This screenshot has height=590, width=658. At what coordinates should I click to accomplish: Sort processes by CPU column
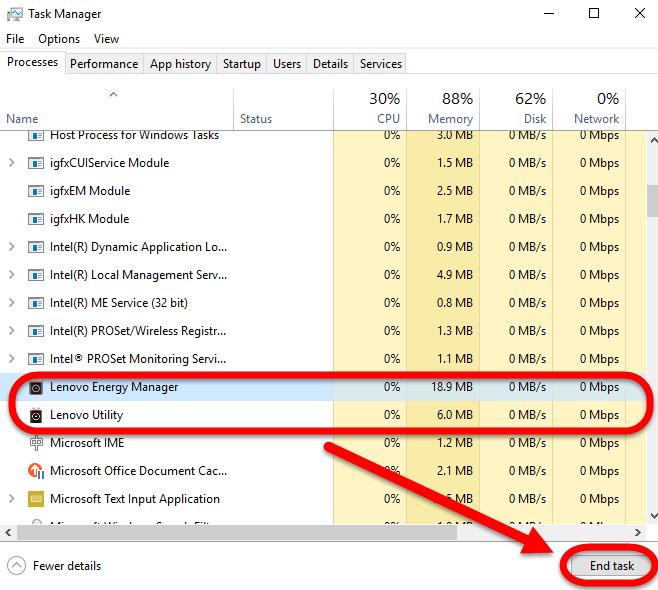pyautogui.click(x=370, y=109)
